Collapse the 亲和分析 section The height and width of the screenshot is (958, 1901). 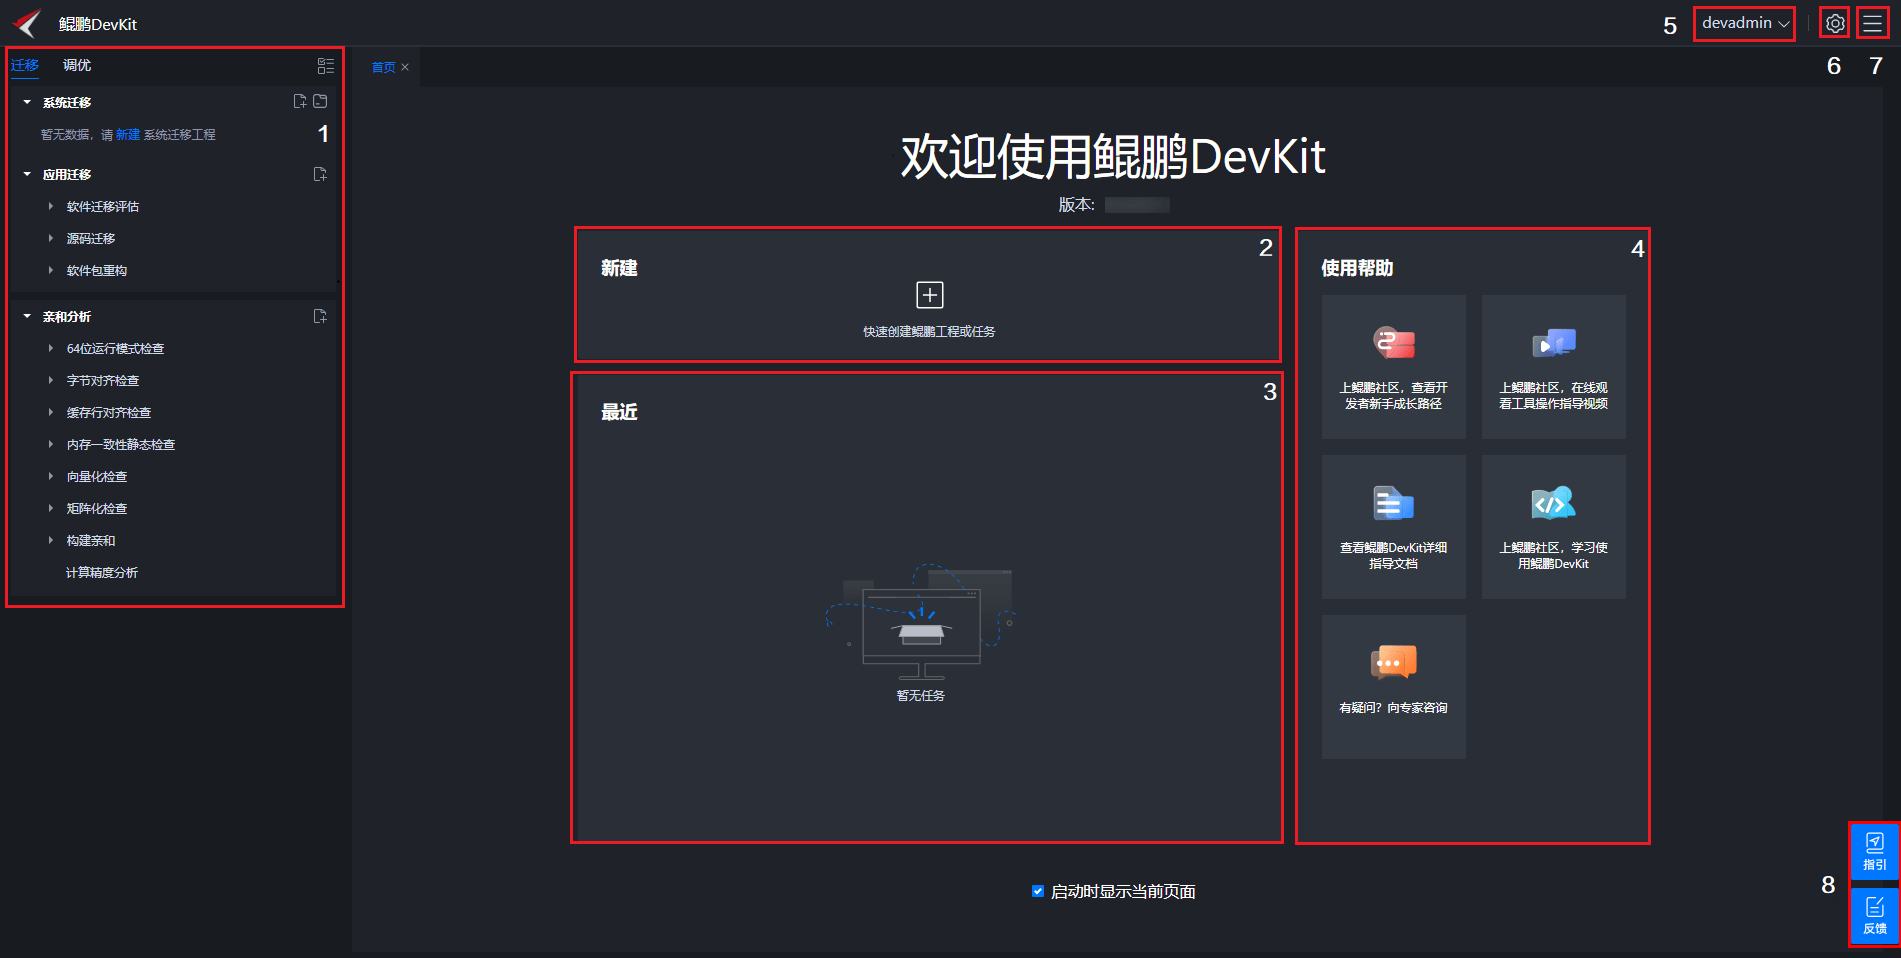[x=27, y=316]
